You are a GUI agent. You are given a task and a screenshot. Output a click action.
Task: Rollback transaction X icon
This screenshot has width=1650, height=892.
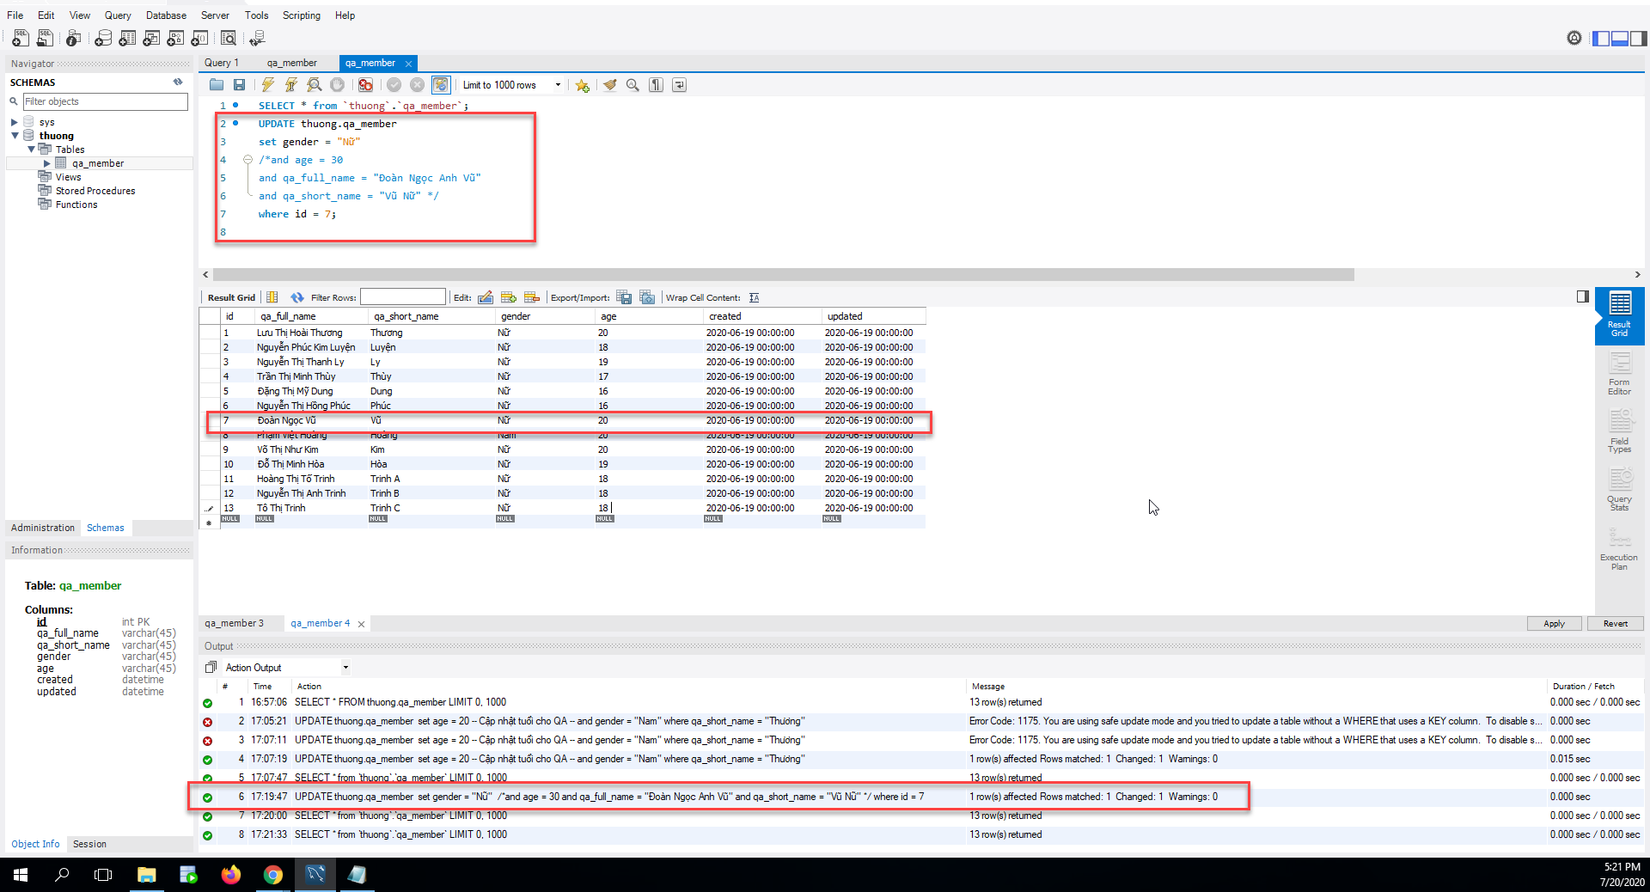pyautogui.click(x=417, y=85)
